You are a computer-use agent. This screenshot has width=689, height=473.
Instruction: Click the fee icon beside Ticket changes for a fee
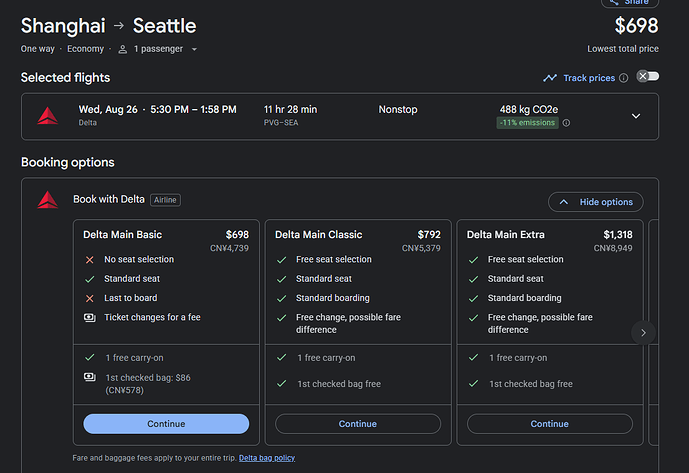[x=90, y=317]
